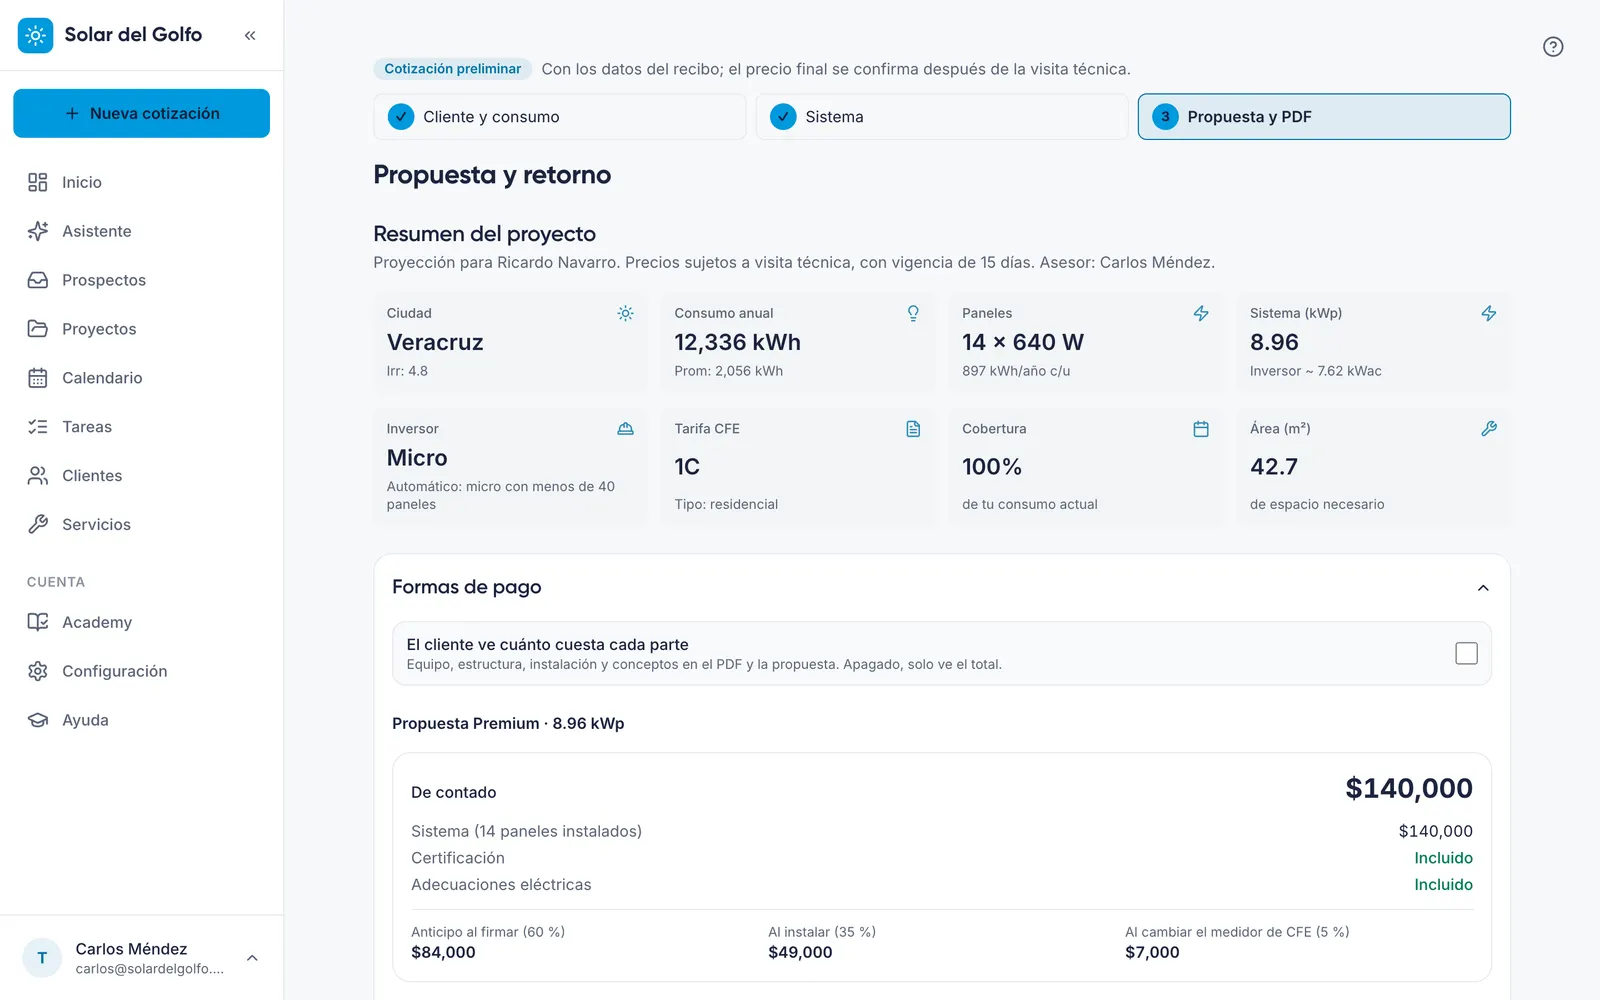
Task: Click the Proyectos folder icon
Action: (x=38, y=329)
